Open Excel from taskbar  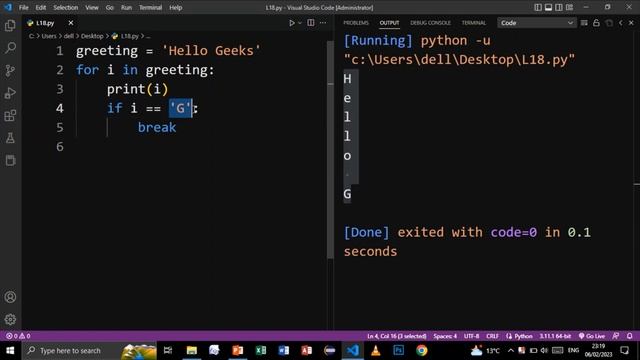click(261, 351)
